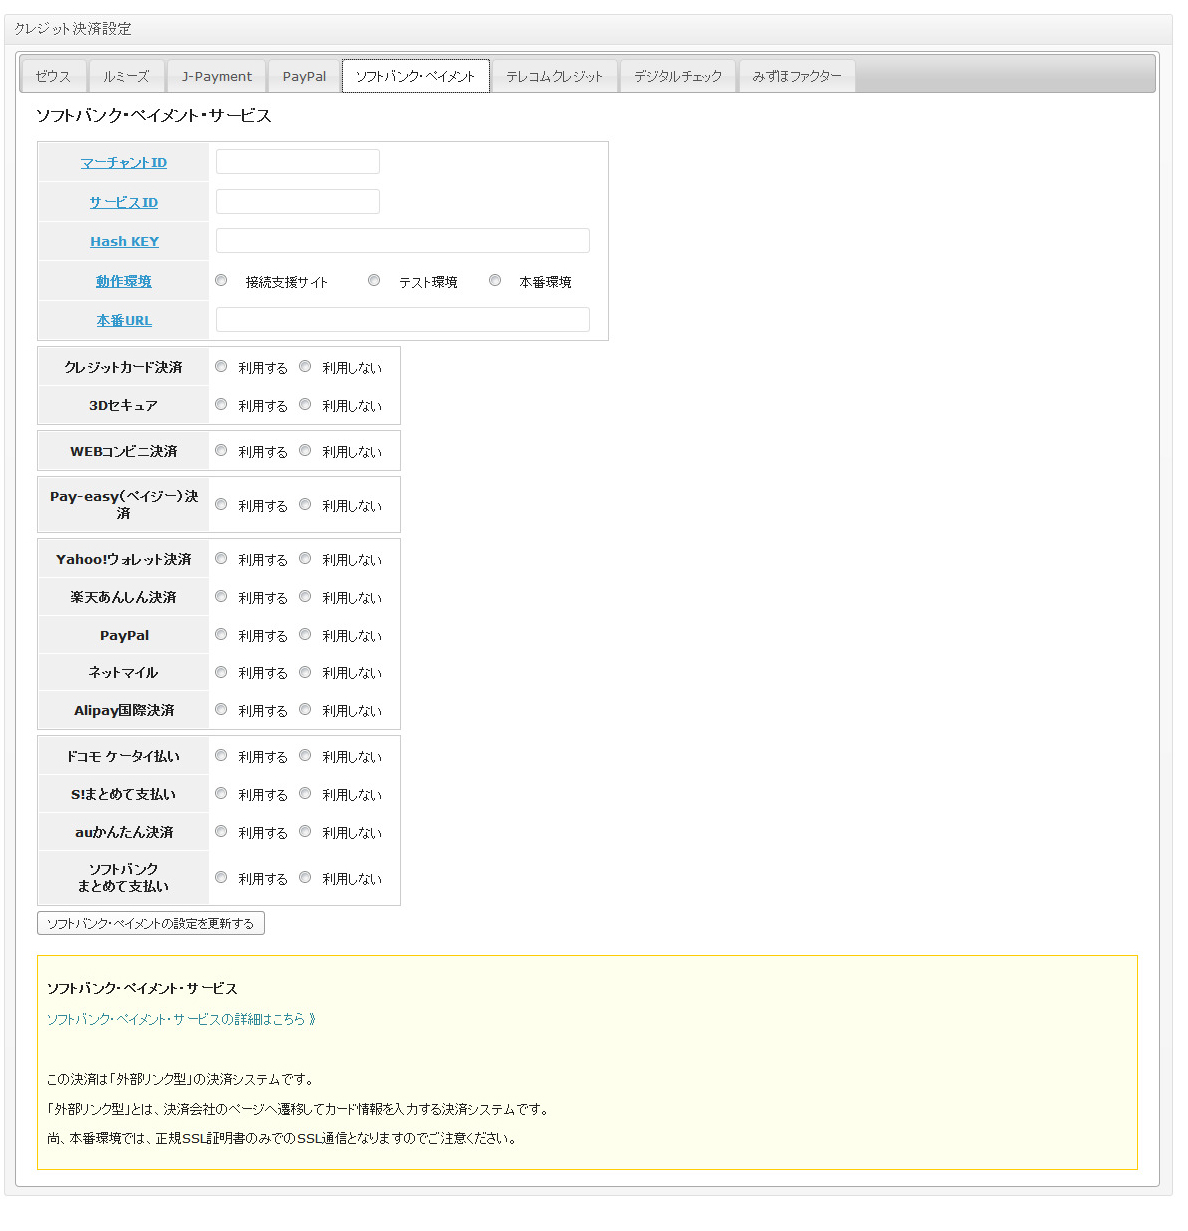Click the Hash KEY label link

(x=124, y=241)
